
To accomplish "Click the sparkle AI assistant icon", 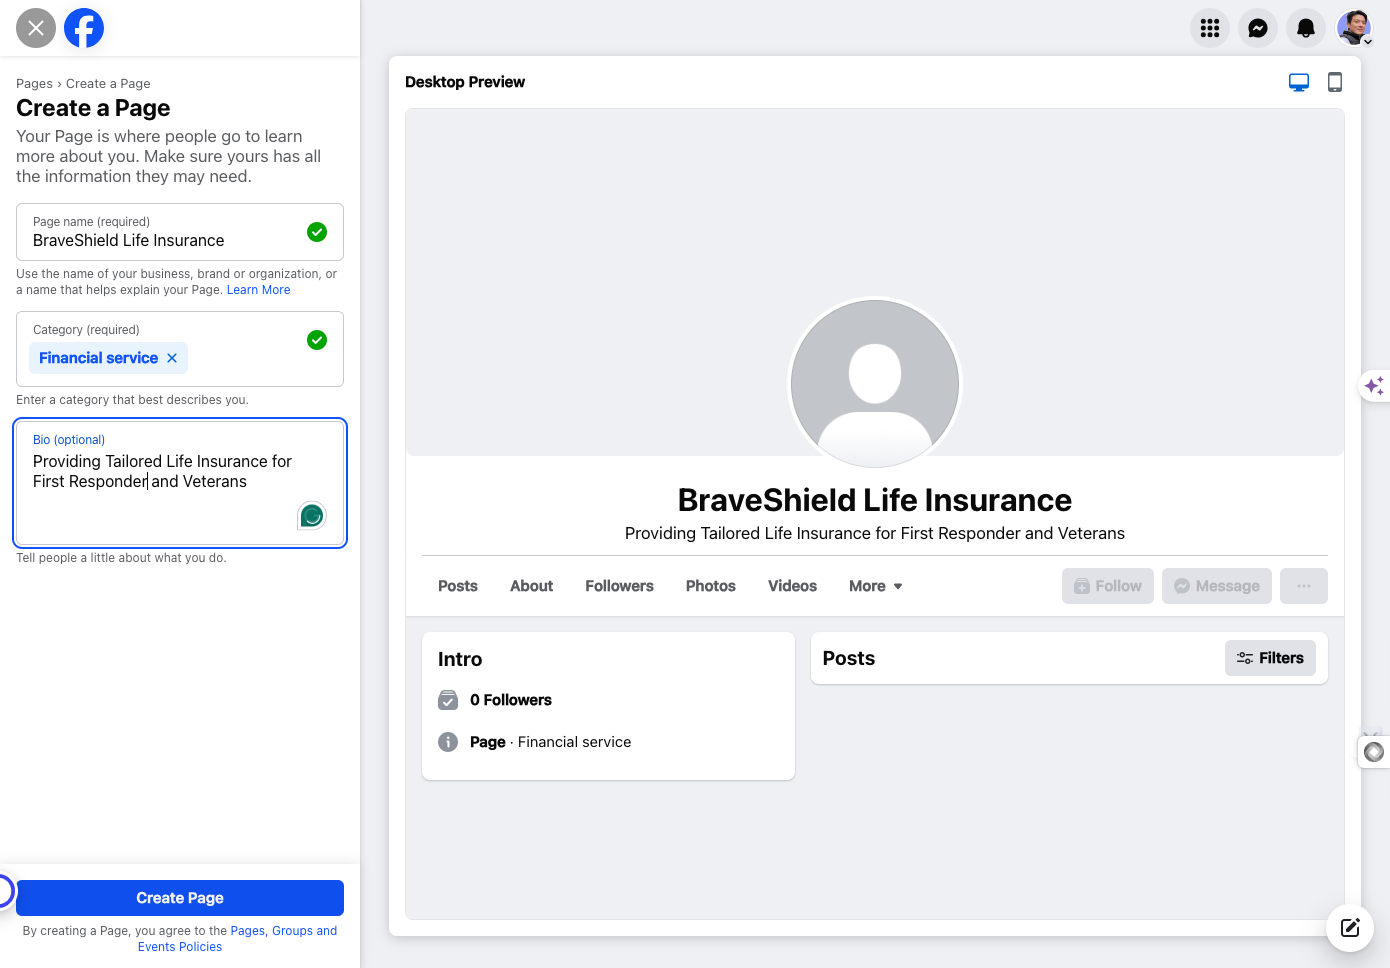I will [1375, 386].
